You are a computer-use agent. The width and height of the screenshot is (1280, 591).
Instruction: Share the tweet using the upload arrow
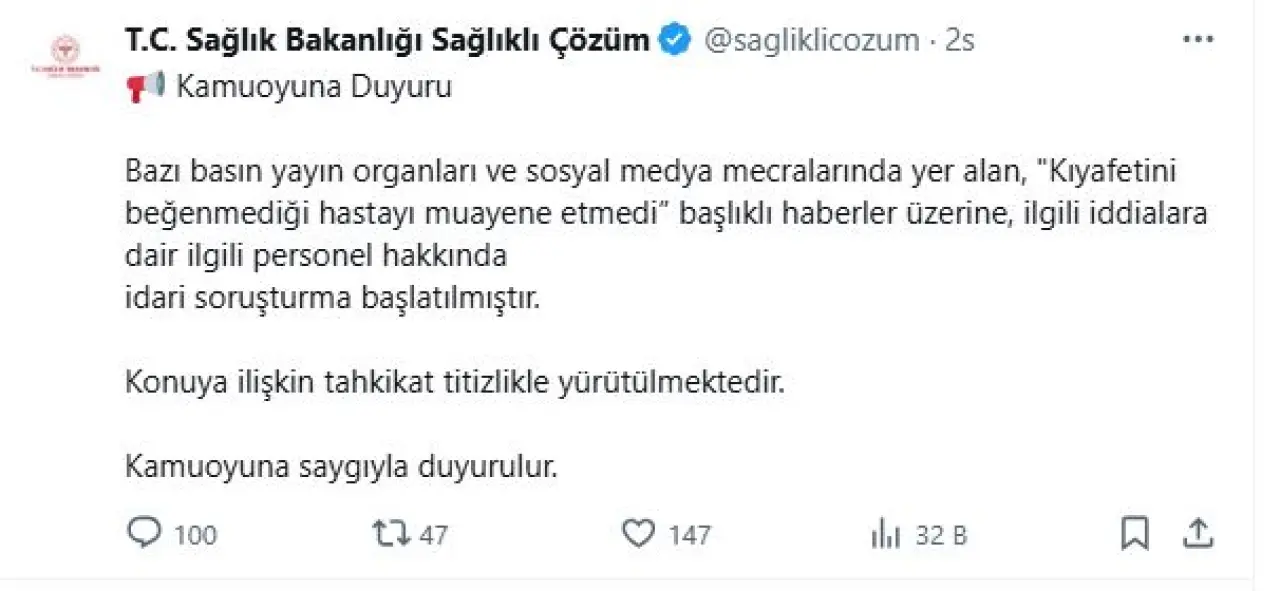tap(1197, 533)
